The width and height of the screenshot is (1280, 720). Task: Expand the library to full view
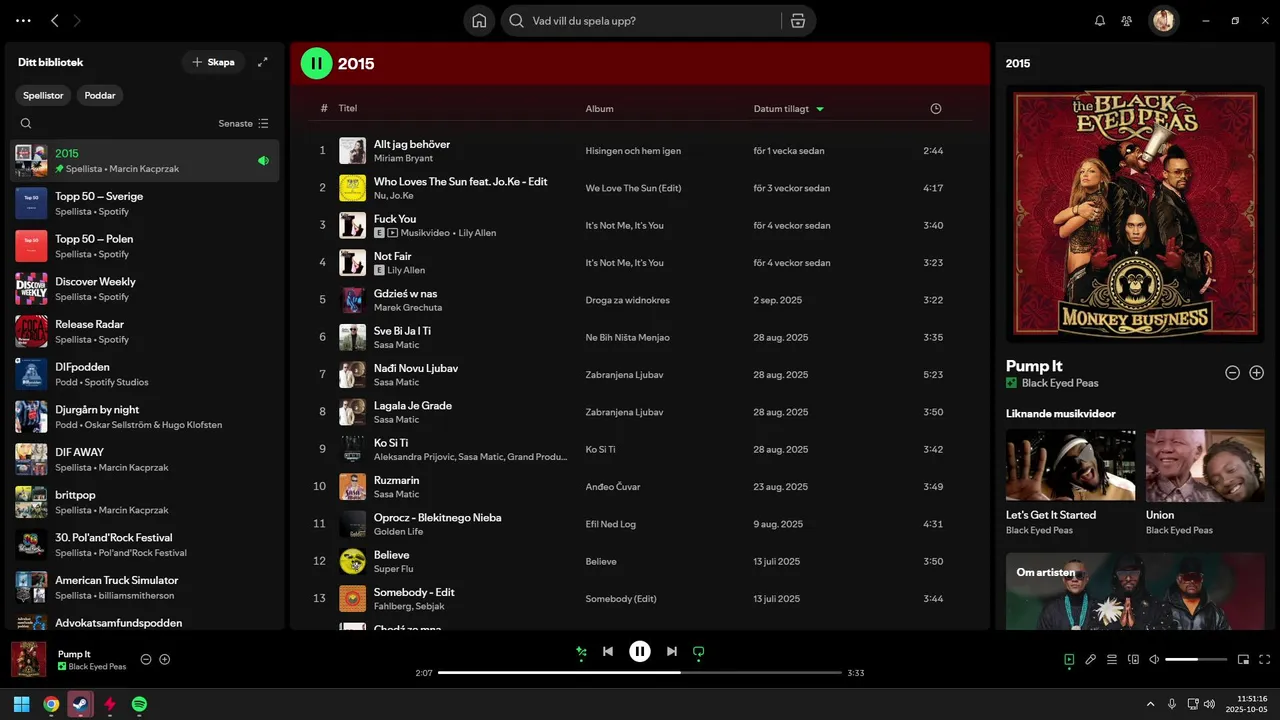263,62
